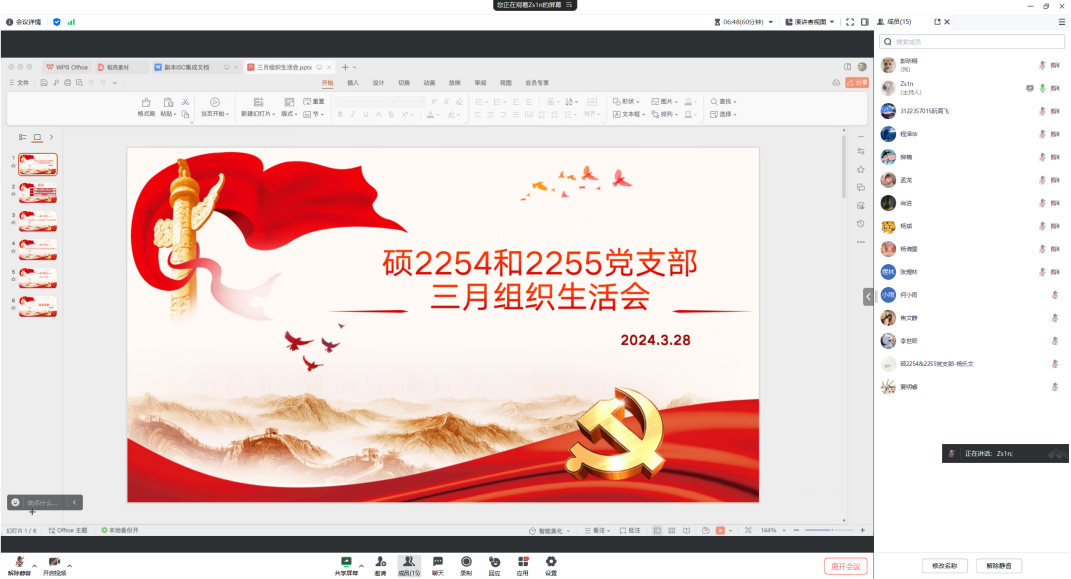
Task: Open the 形状 shapes dropdown
Action: coord(626,101)
